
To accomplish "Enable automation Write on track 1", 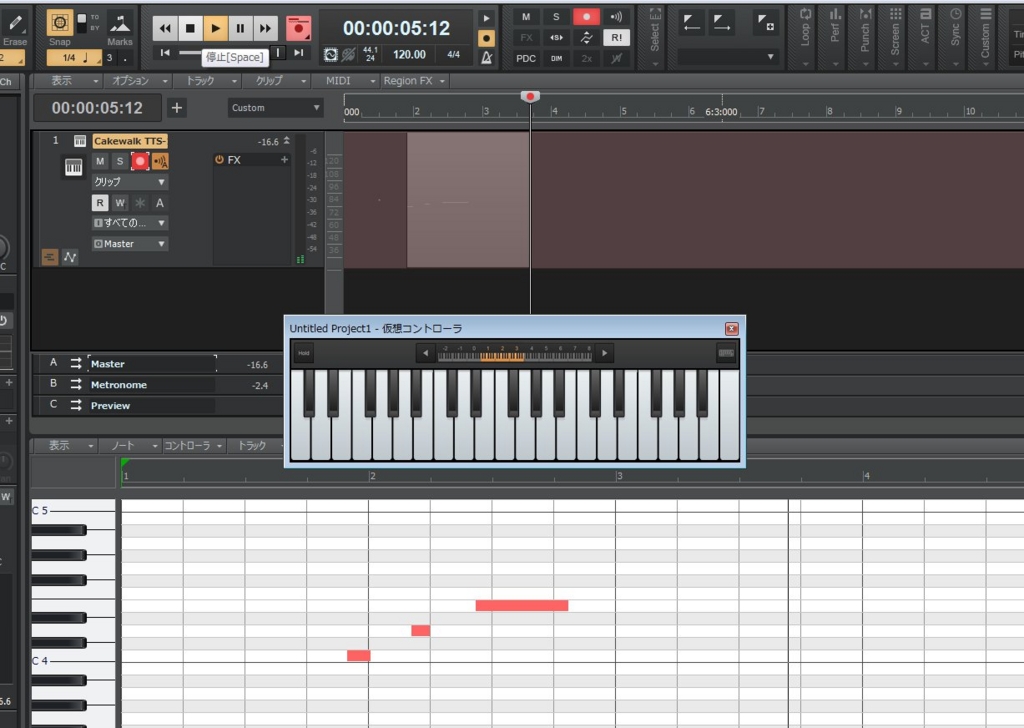I will click(119, 203).
